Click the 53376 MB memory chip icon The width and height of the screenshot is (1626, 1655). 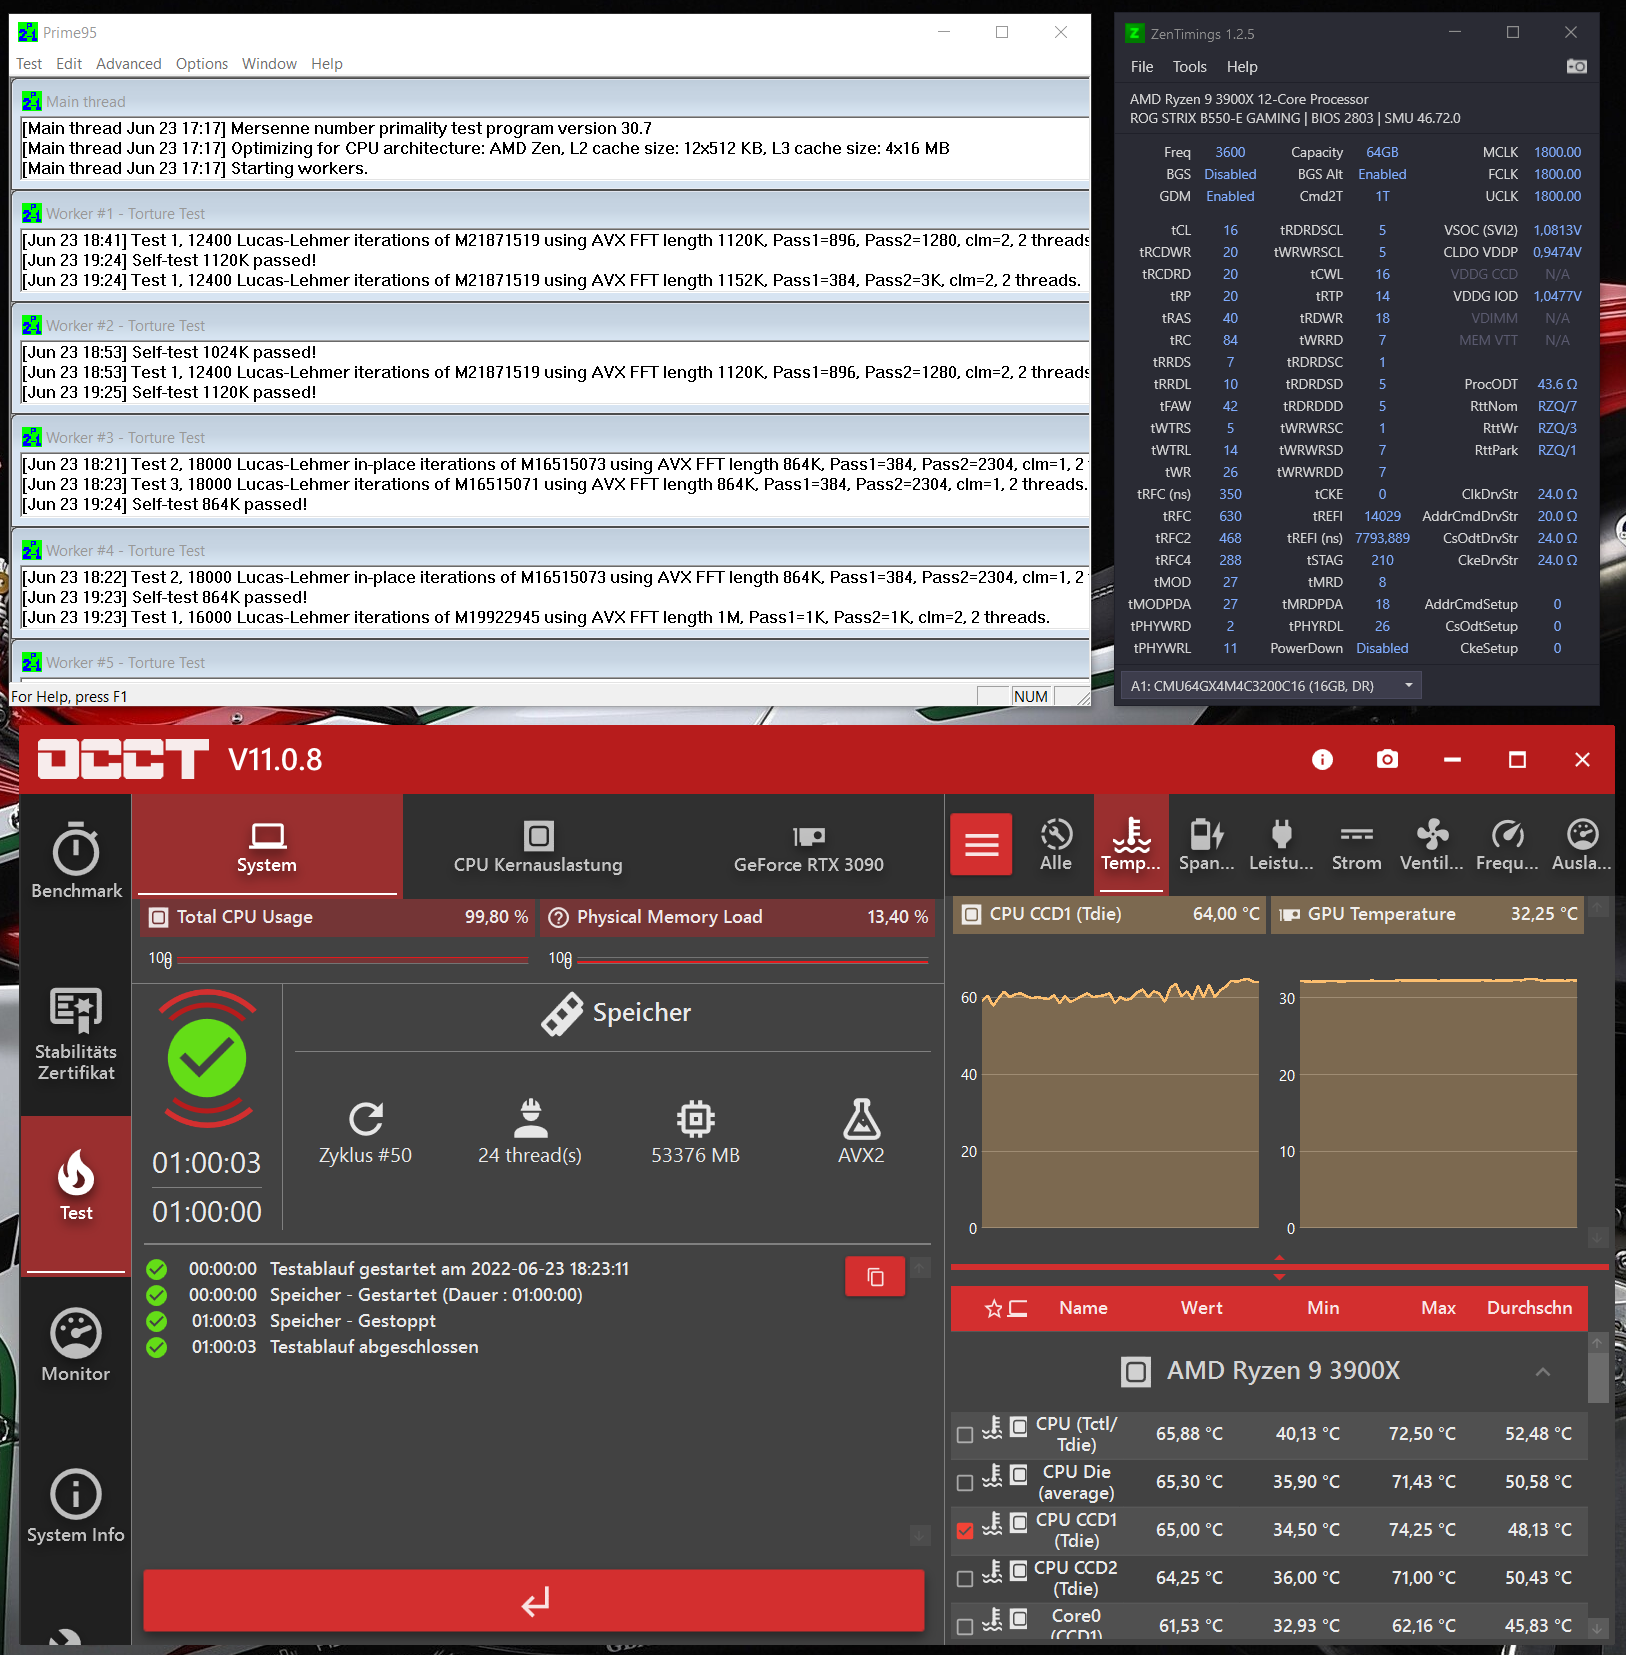(696, 1118)
